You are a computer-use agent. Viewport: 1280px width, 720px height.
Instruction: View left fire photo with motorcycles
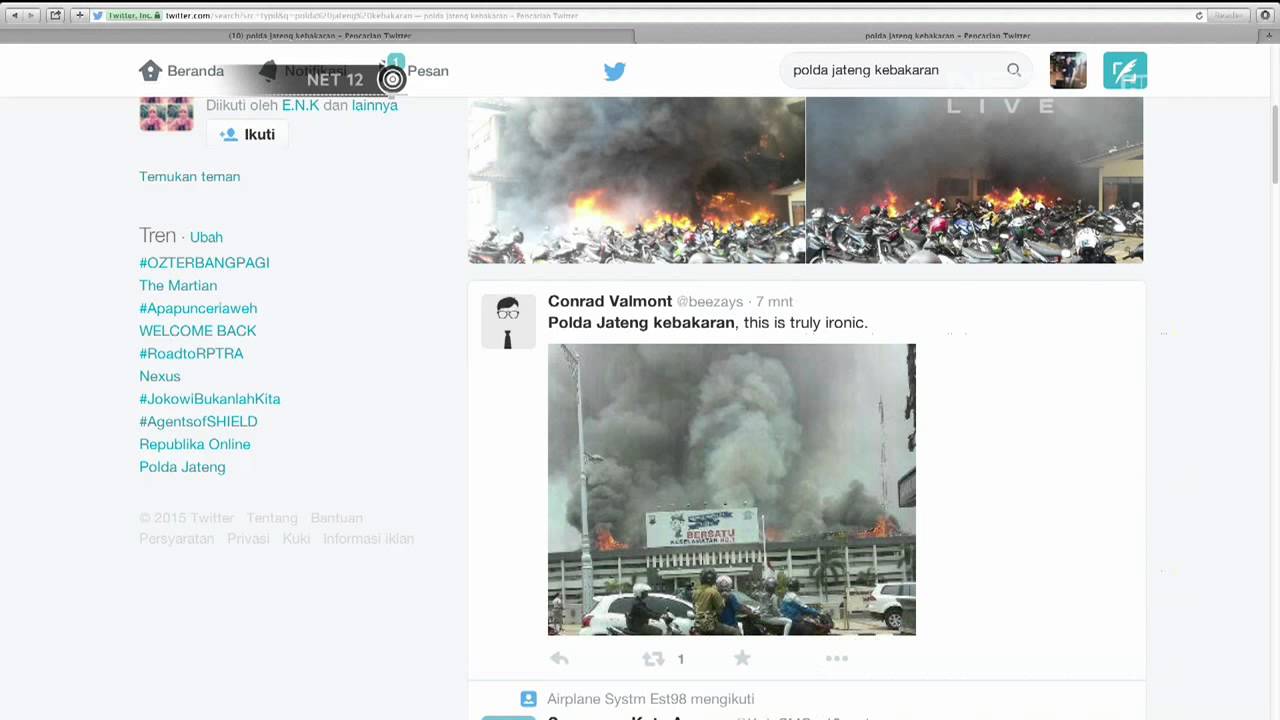pyautogui.click(x=636, y=180)
